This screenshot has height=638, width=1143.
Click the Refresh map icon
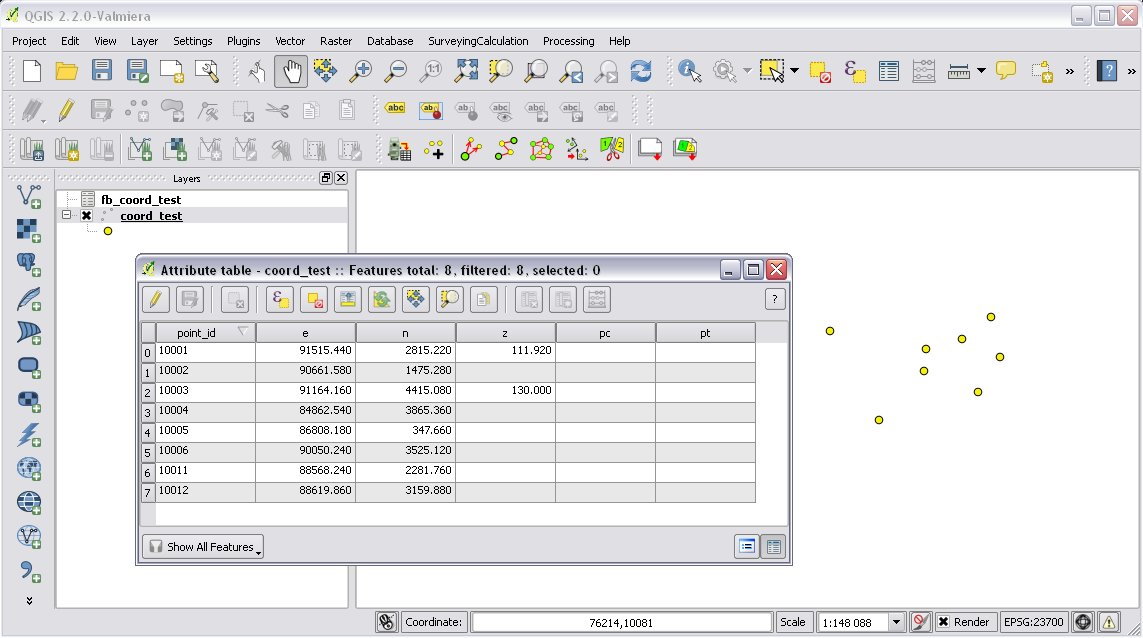[x=641, y=71]
